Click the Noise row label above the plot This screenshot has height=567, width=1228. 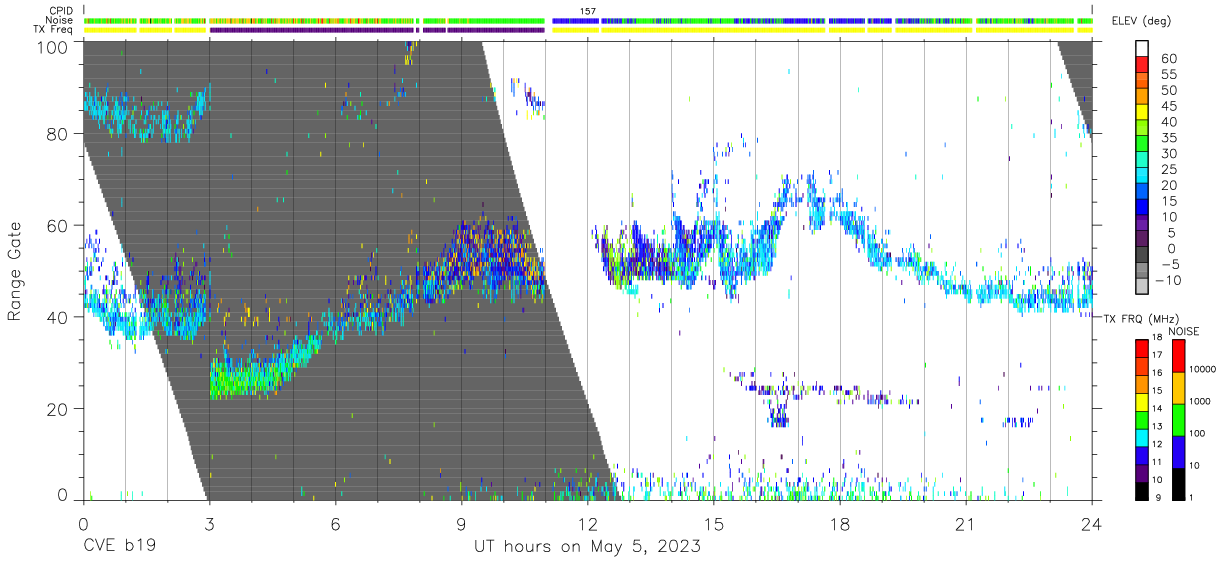coord(60,20)
